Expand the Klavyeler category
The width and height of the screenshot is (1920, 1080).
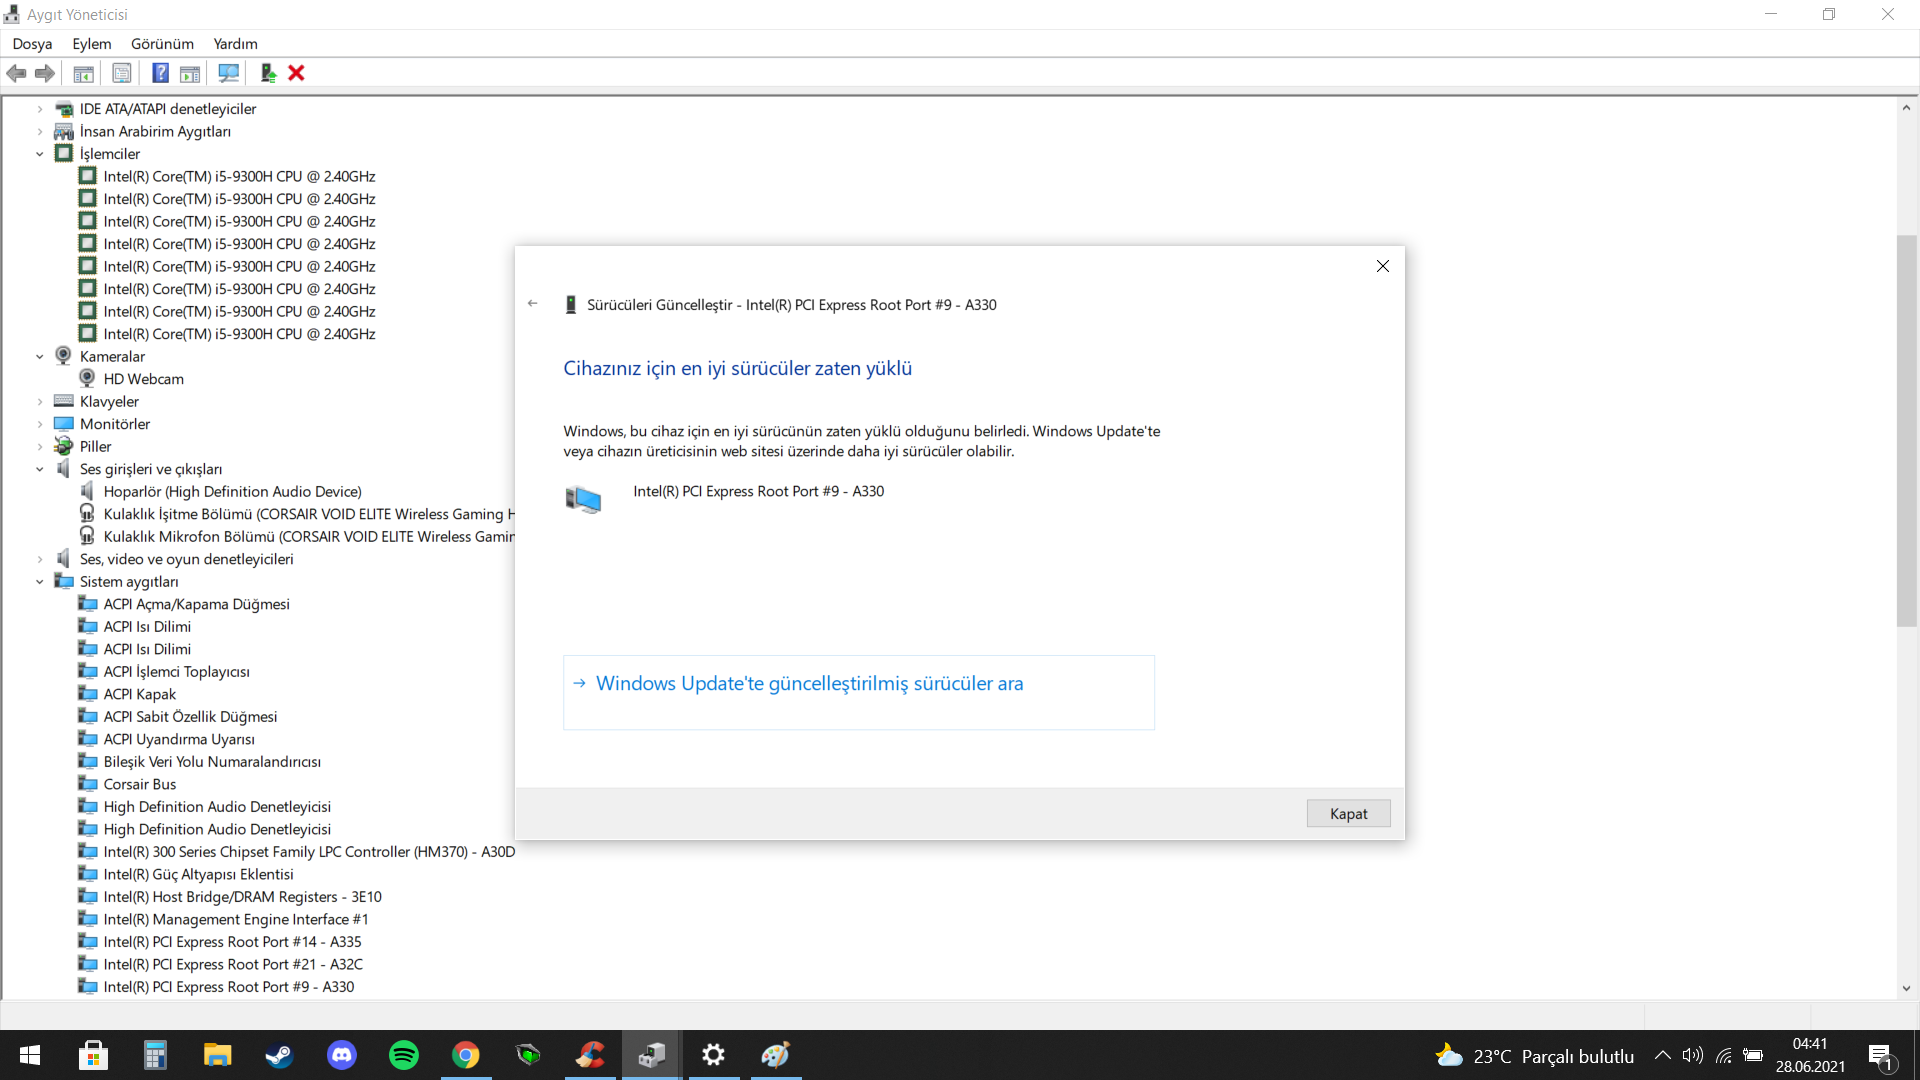click(x=40, y=402)
